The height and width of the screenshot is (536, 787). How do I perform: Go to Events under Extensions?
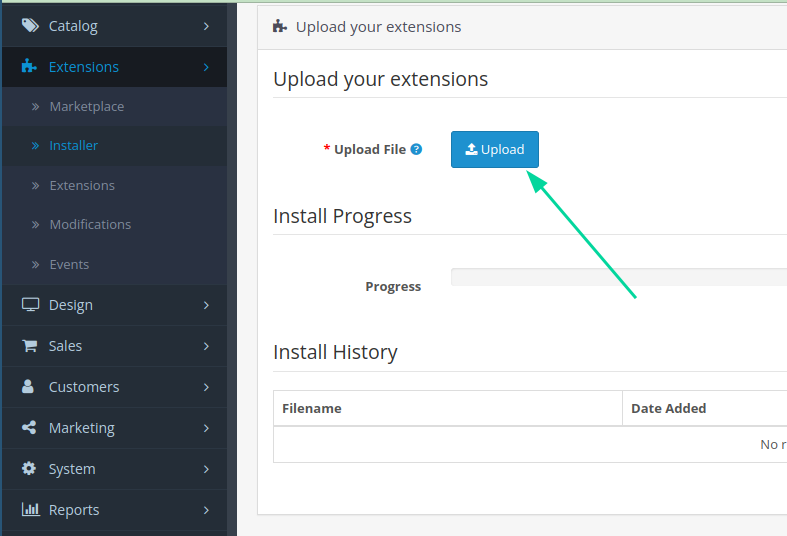(x=69, y=264)
